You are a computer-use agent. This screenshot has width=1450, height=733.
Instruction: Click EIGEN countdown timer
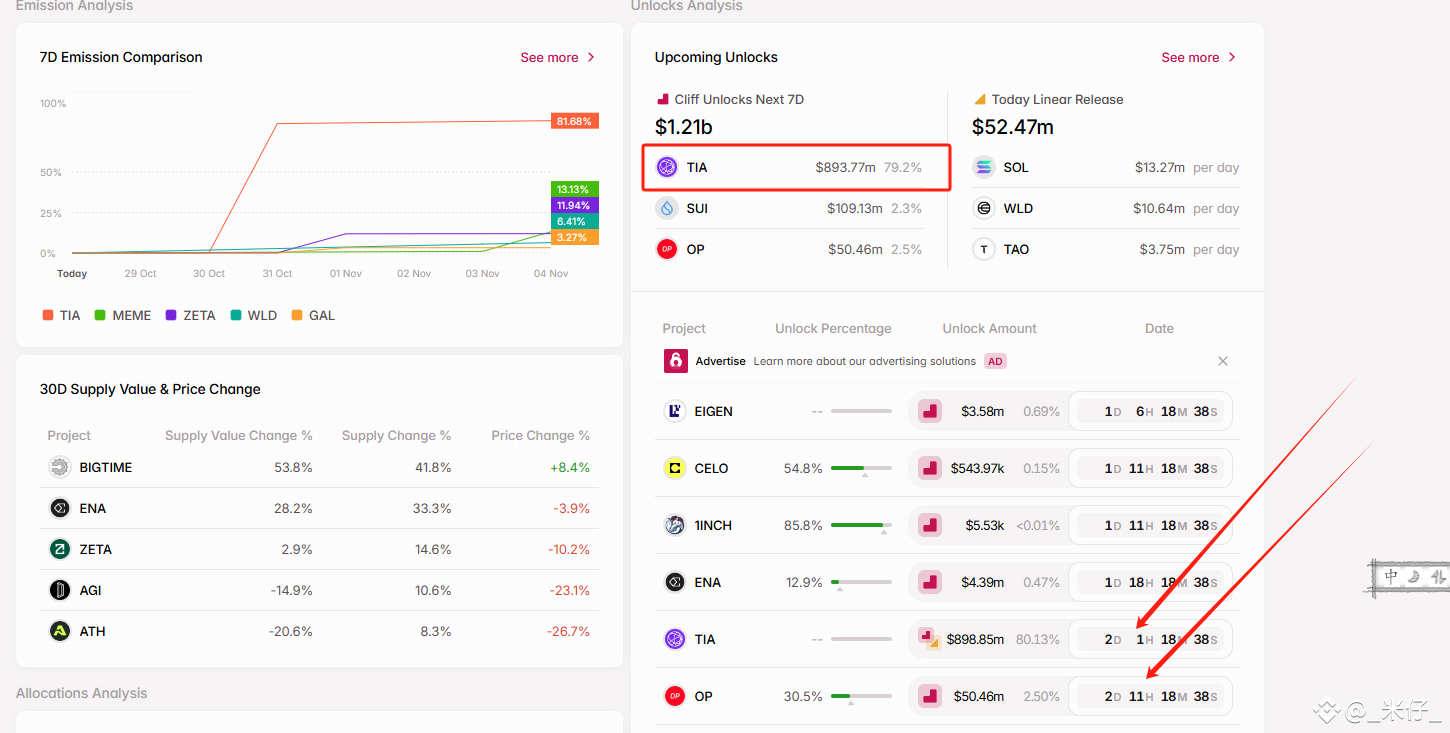point(1150,411)
